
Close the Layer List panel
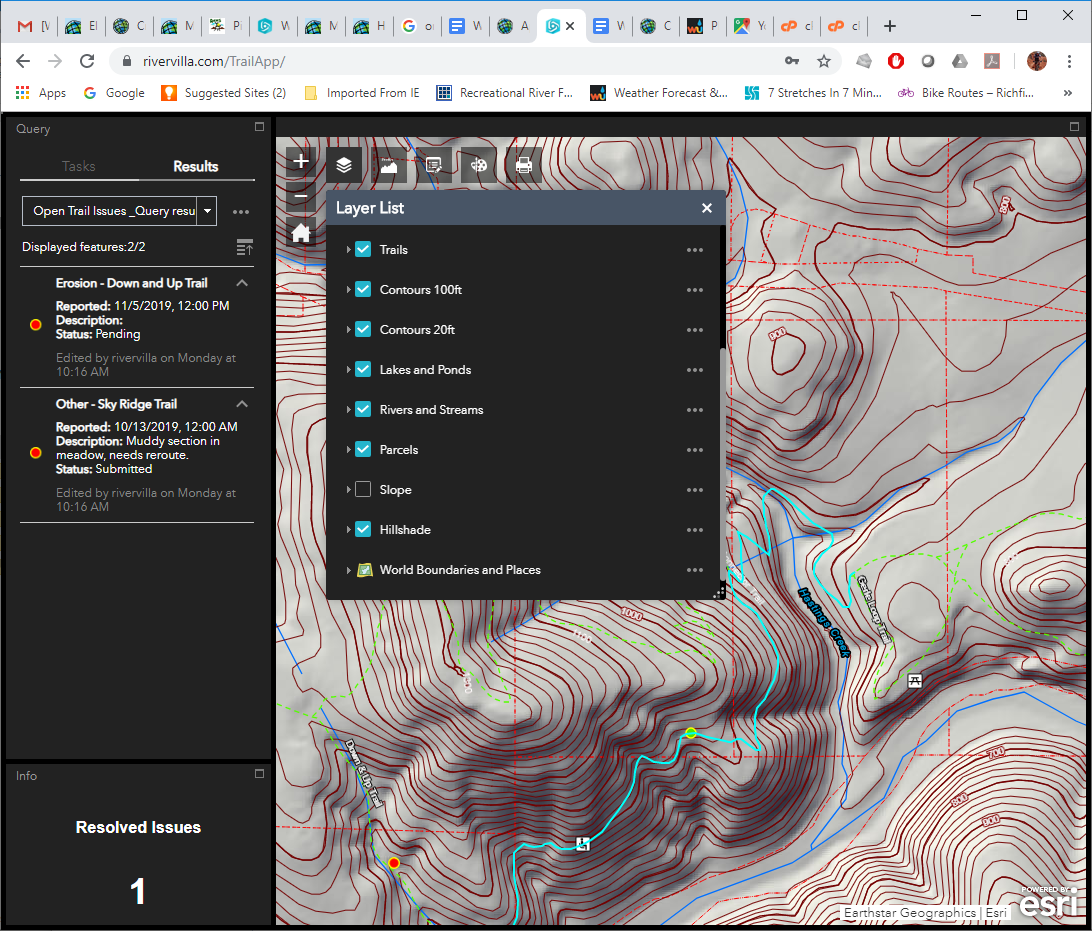[707, 208]
